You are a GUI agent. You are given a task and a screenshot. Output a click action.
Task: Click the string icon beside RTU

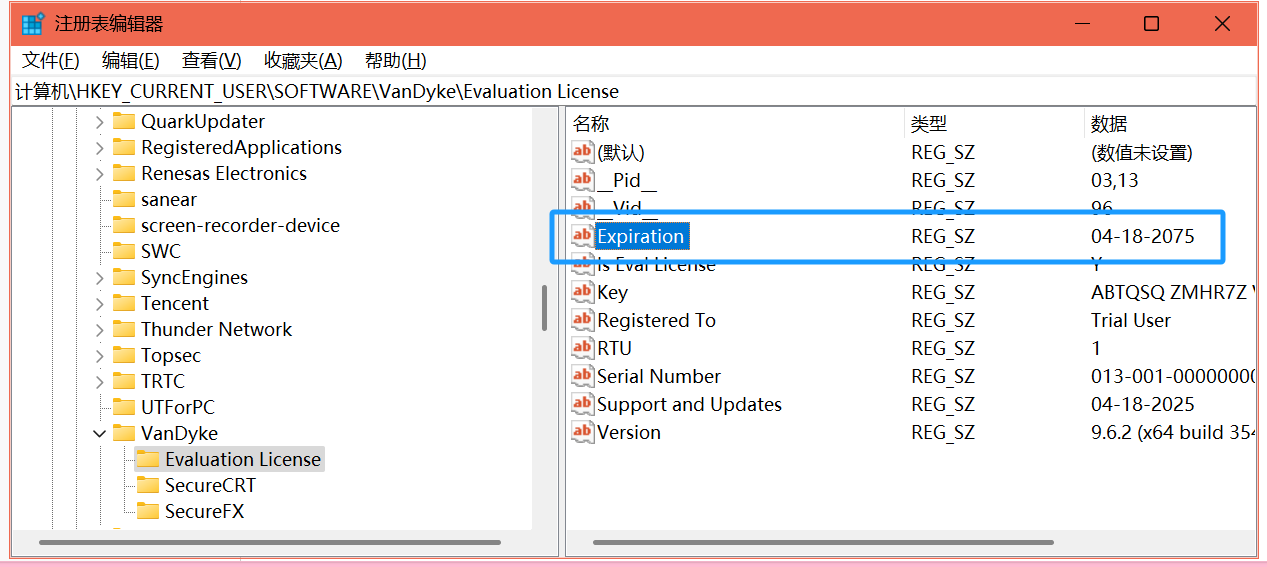[582, 348]
